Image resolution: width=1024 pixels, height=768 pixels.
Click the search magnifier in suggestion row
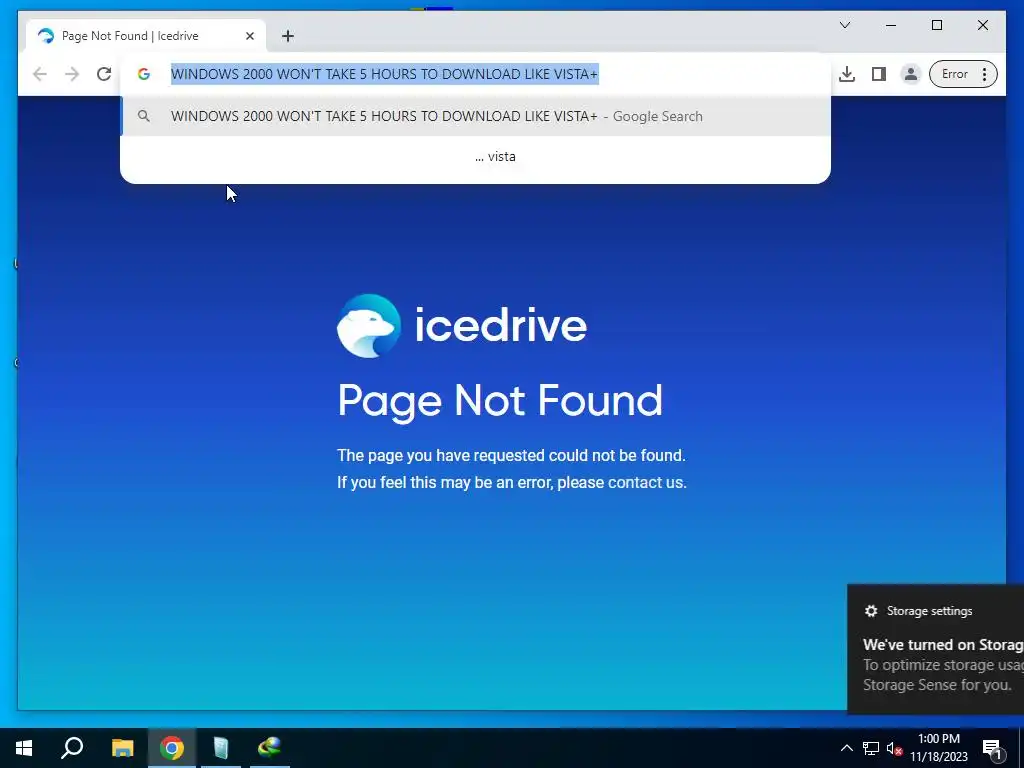(x=144, y=116)
